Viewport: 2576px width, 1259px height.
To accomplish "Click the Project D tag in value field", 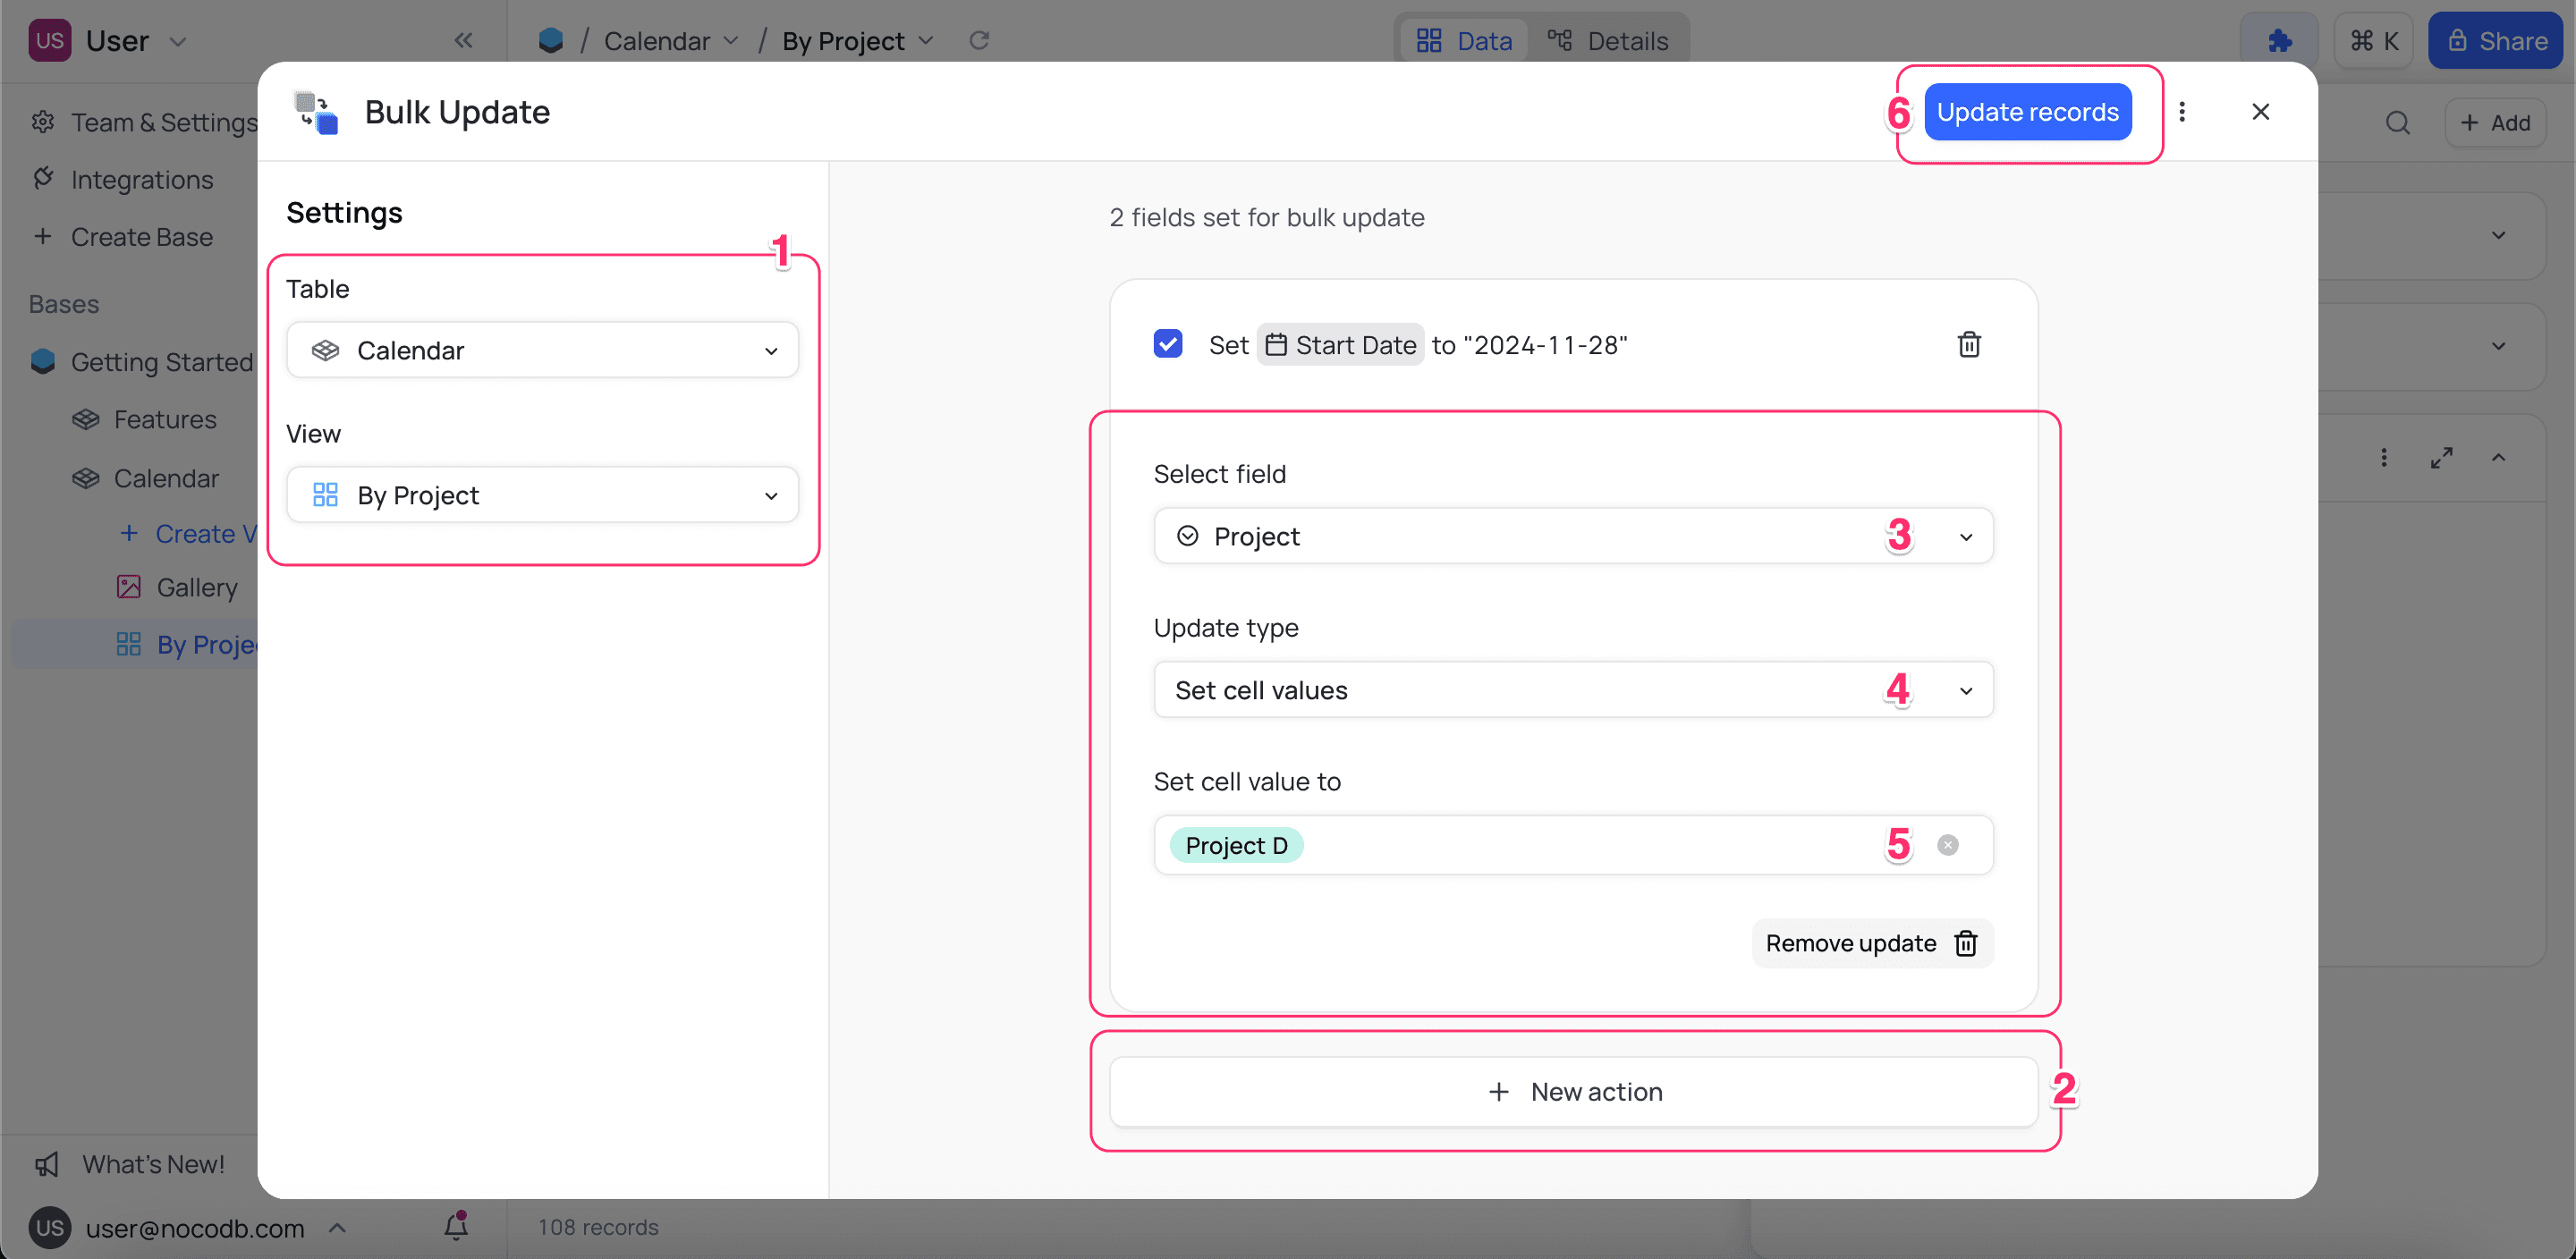I will pos(1236,846).
